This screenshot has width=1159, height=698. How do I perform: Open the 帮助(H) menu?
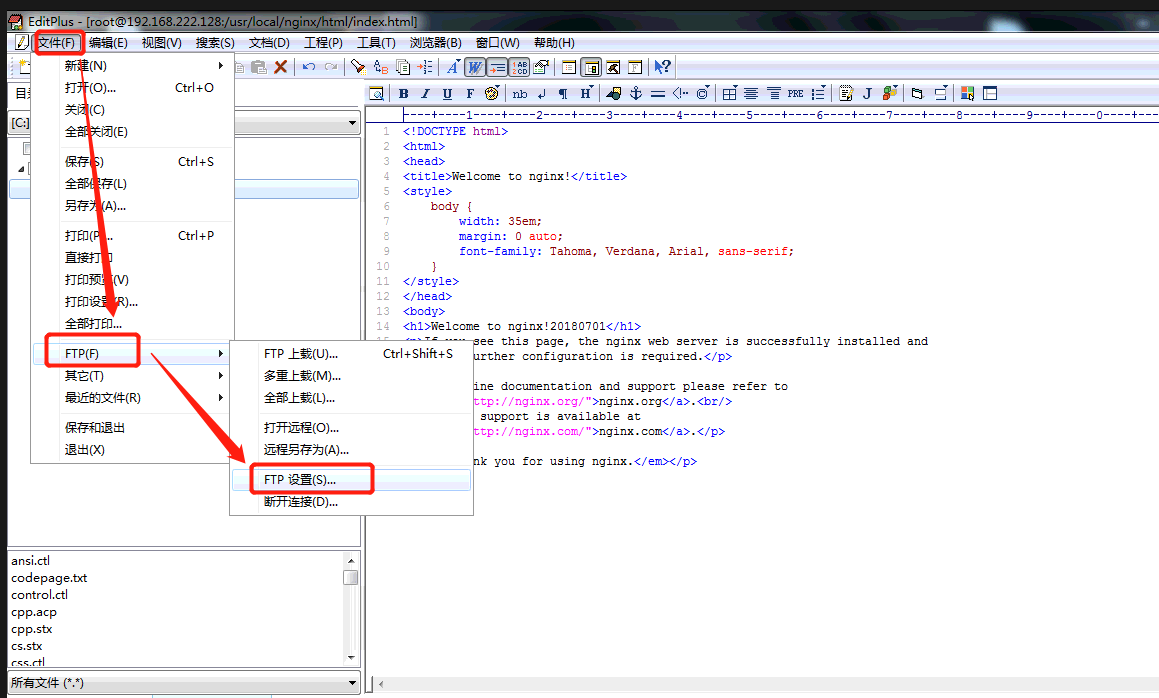pyautogui.click(x=554, y=43)
